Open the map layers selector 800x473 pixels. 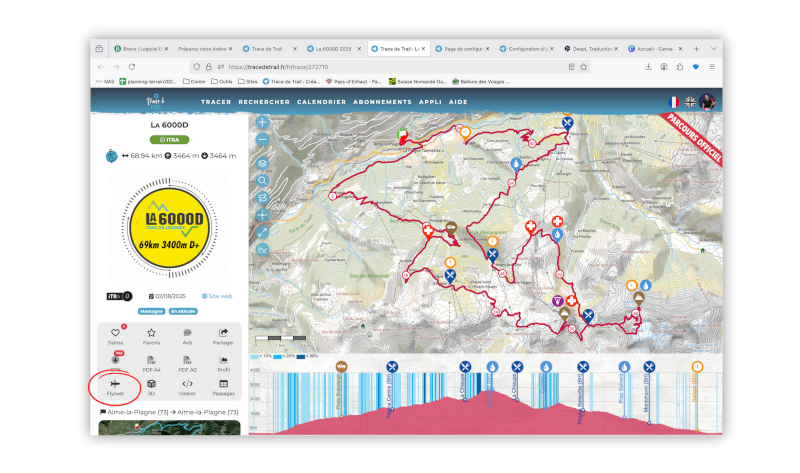262,162
